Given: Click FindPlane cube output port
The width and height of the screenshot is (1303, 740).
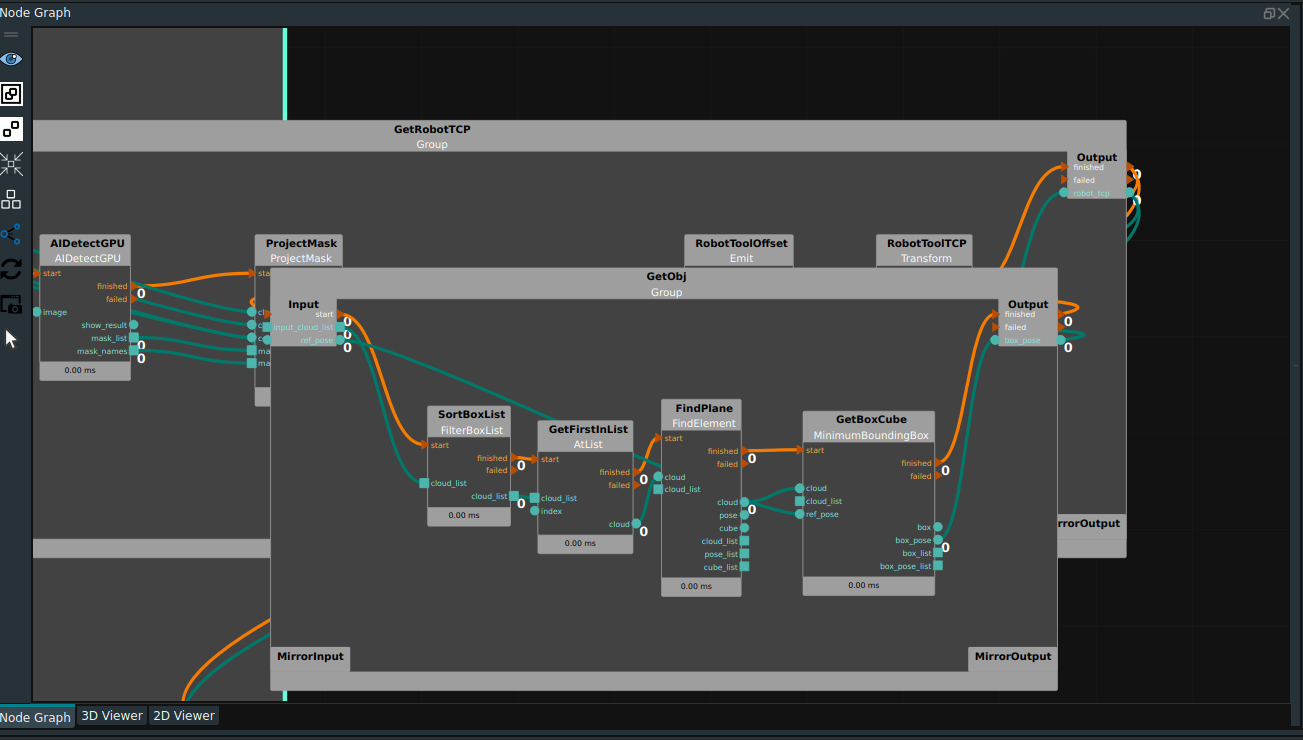Looking at the screenshot, I should pos(744,528).
